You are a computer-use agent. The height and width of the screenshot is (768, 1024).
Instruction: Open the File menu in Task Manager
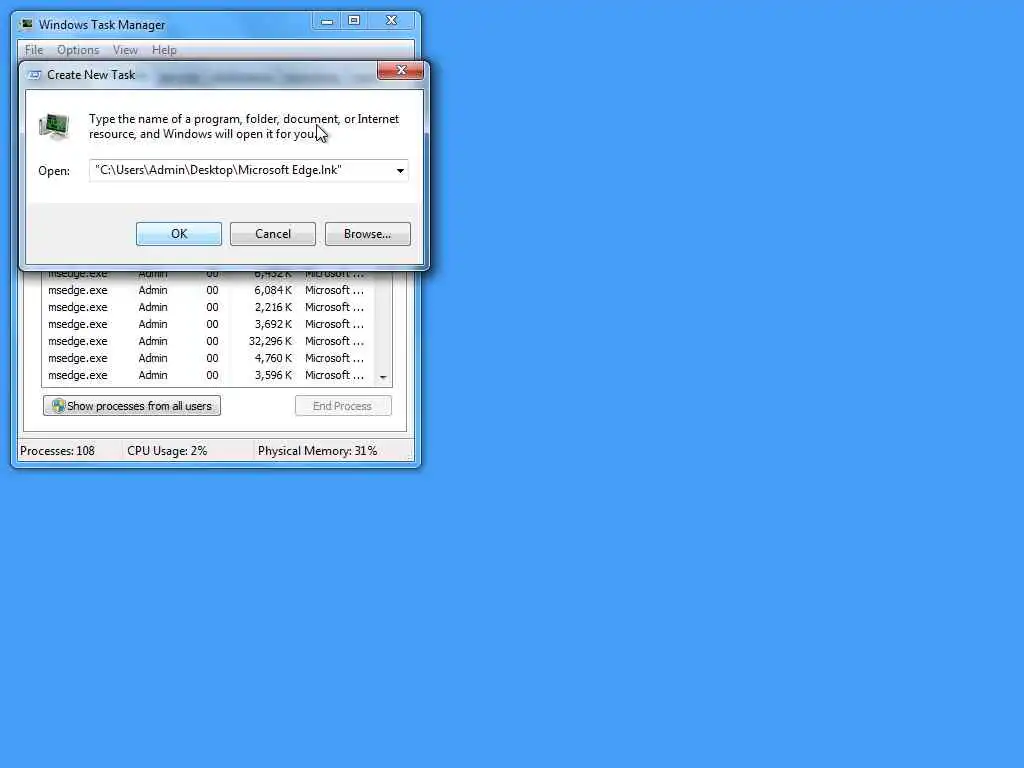(x=34, y=50)
